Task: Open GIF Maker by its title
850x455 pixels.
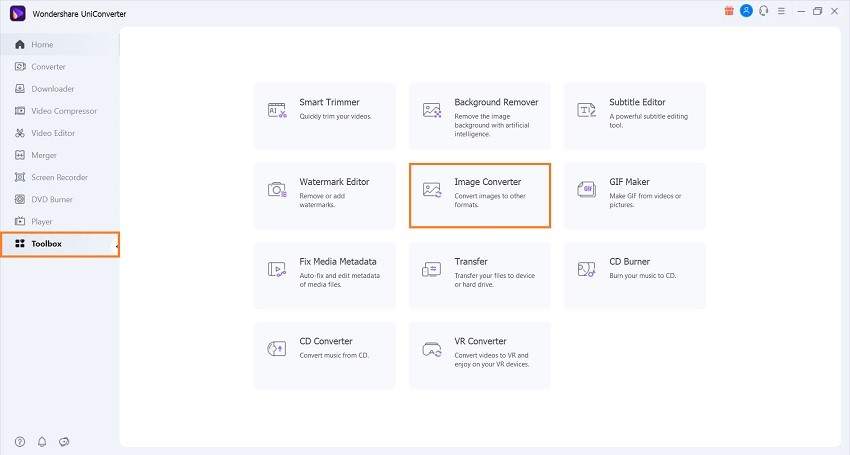Action: (629, 182)
